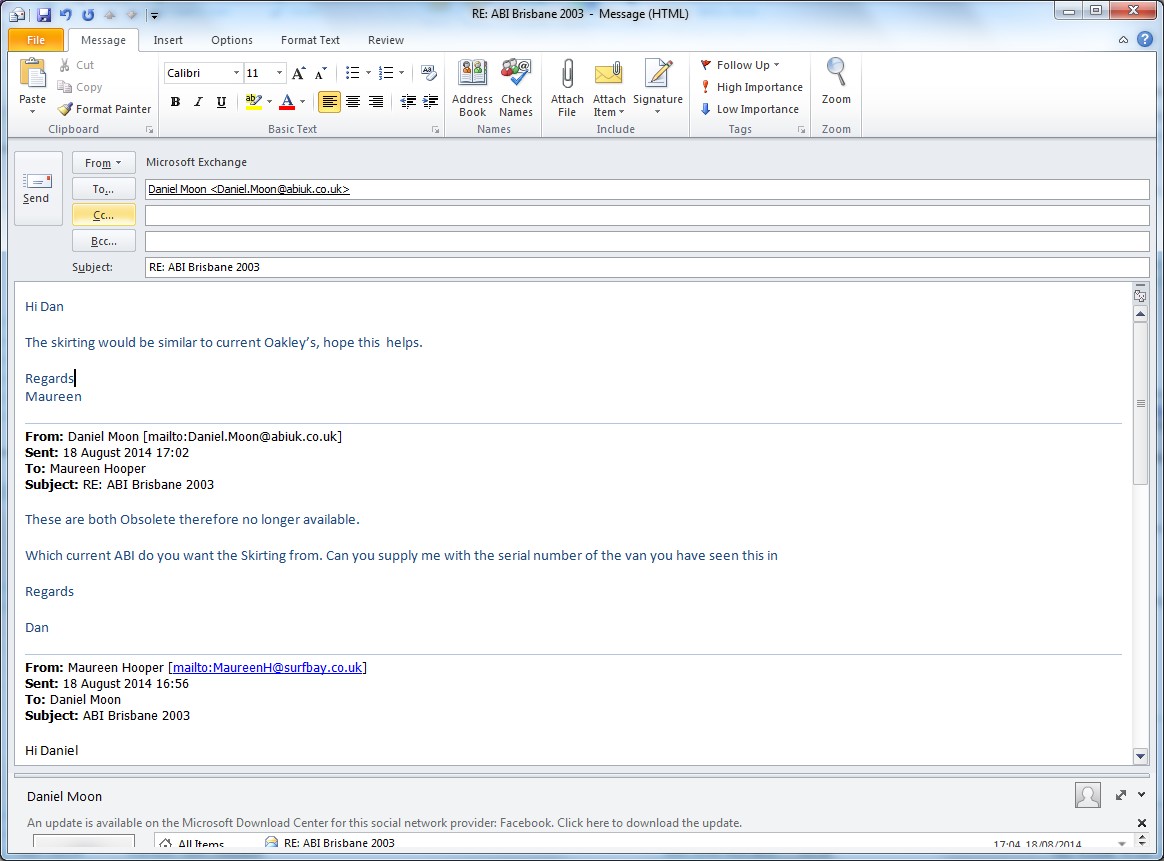1164x861 pixels.
Task: Open the Address Book
Action: [472, 88]
